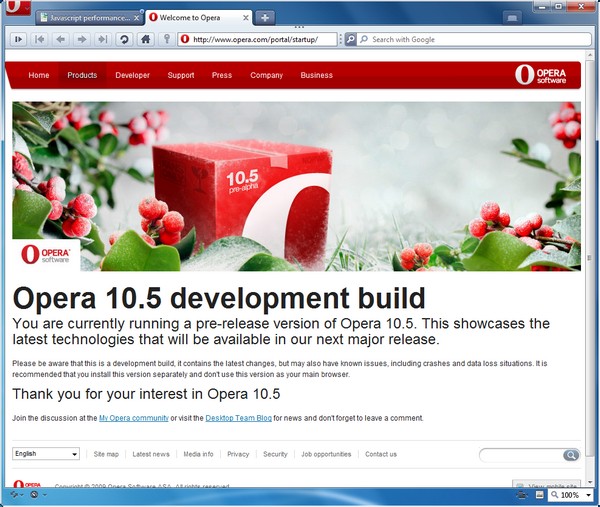Open the Products menu item
Viewport: 600px width, 507px height.
(x=82, y=75)
